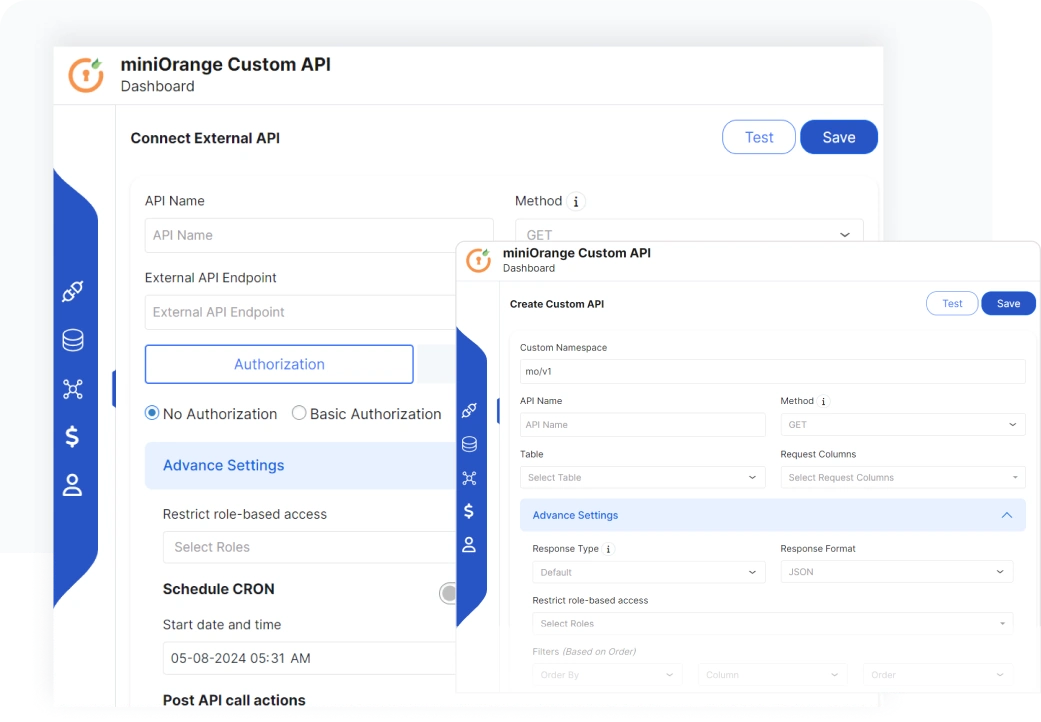The width and height of the screenshot is (1041, 722).
Task: Open the Column filter dropdown
Action: tap(772, 675)
